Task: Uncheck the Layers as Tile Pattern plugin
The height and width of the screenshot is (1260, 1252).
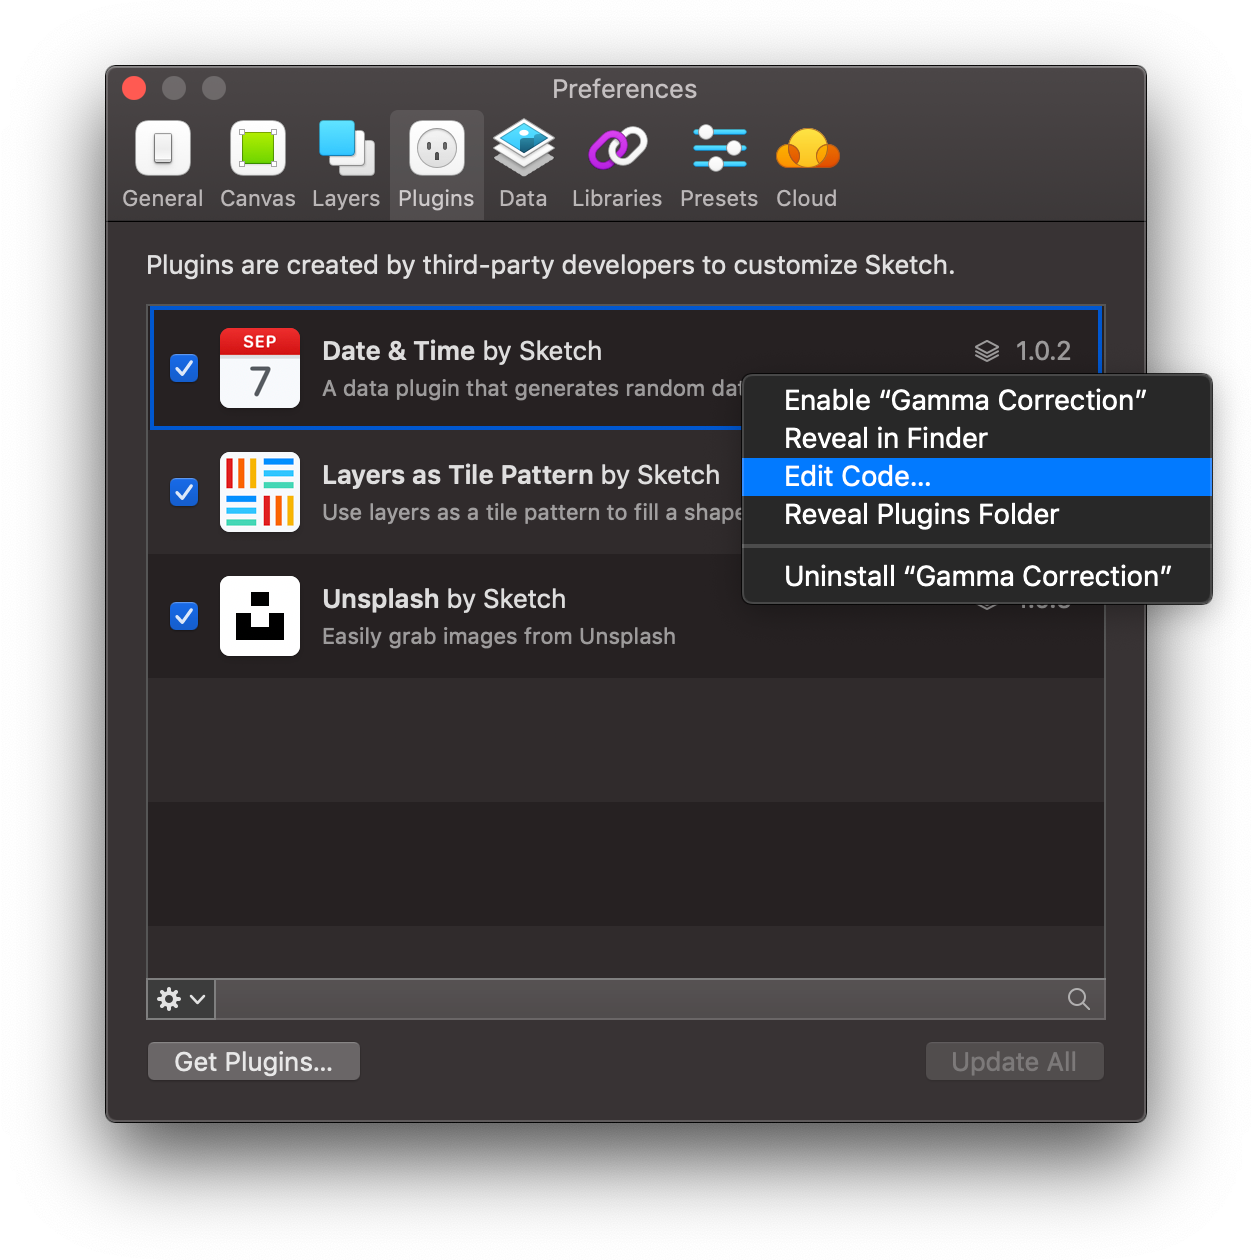Action: point(184,492)
